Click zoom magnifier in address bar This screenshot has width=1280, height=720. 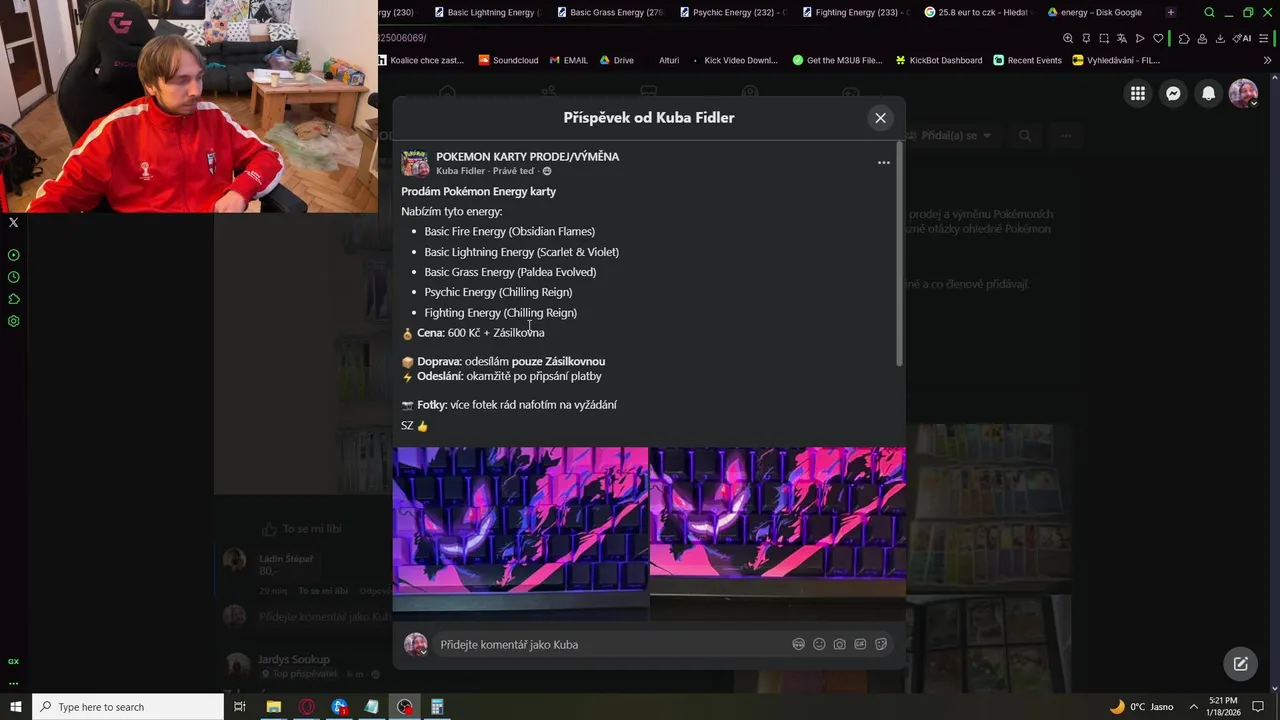pyautogui.click(x=1068, y=38)
